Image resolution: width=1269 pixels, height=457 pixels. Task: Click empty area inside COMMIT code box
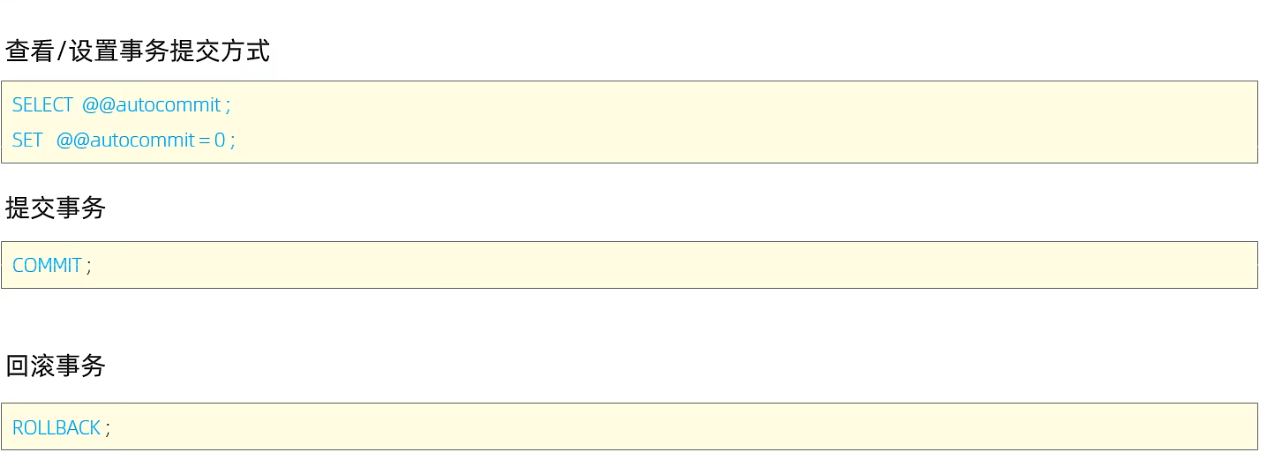point(670,265)
